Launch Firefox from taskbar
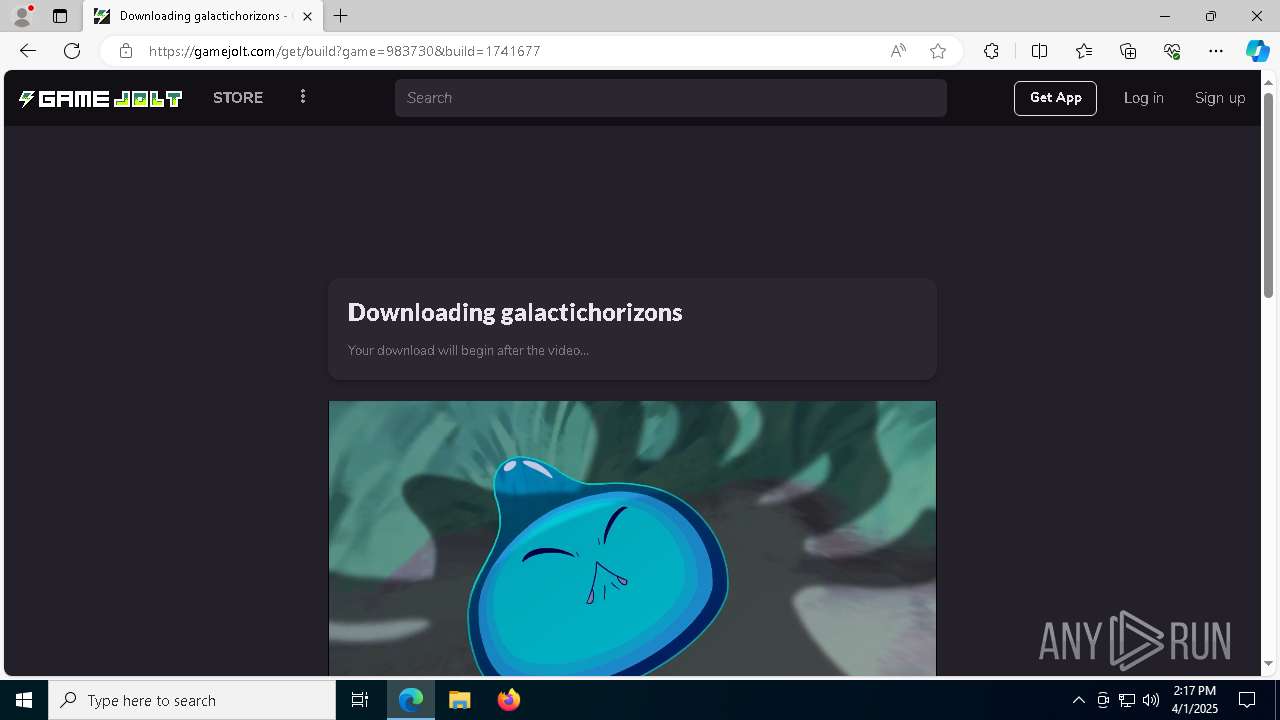The width and height of the screenshot is (1280, 720). [508, 700]
